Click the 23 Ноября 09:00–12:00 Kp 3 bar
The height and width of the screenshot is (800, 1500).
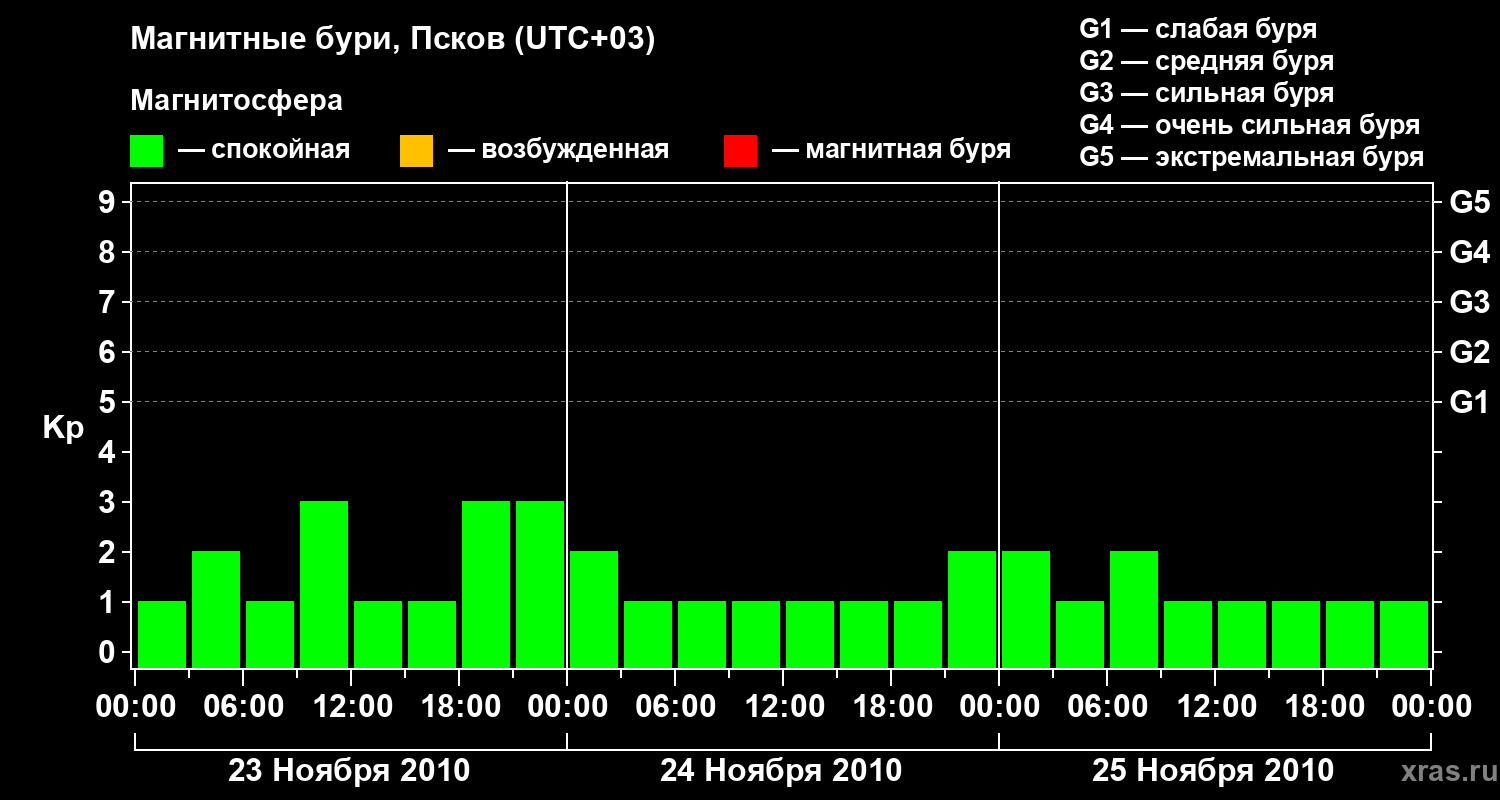tap(324, 584)
